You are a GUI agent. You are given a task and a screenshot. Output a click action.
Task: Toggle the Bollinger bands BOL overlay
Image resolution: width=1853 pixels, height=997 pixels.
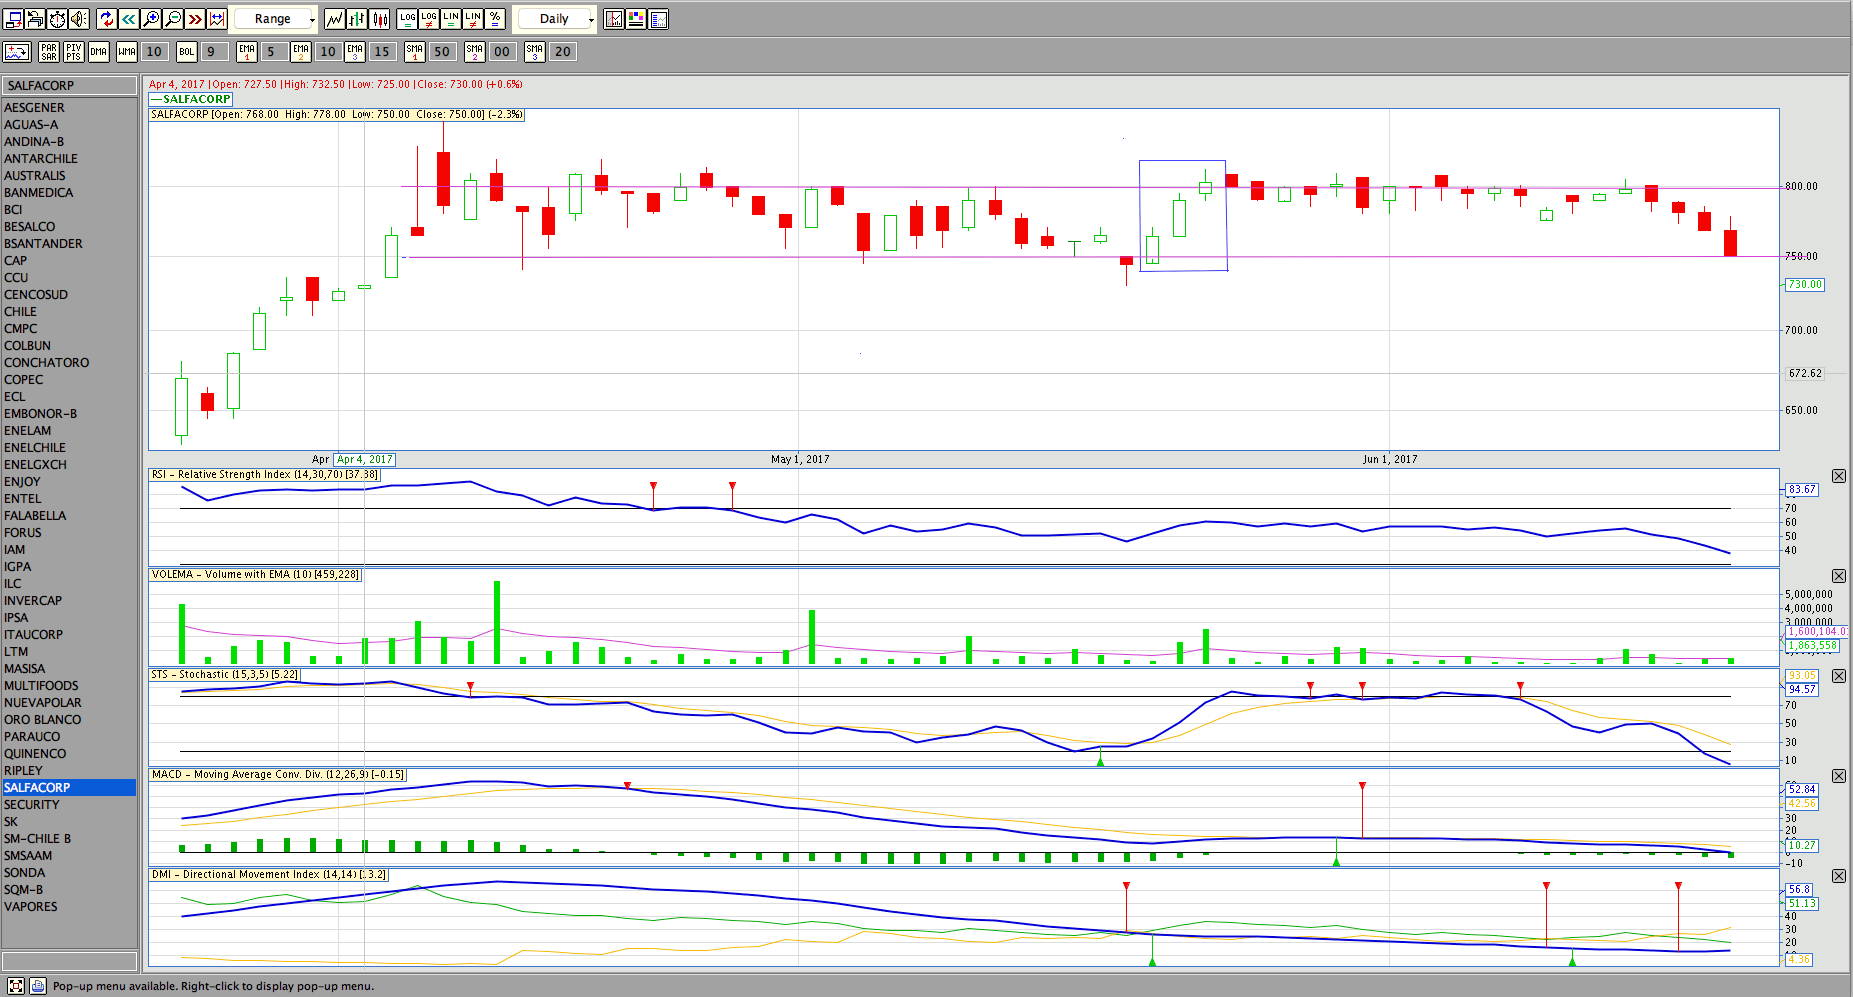pos(187,52)
